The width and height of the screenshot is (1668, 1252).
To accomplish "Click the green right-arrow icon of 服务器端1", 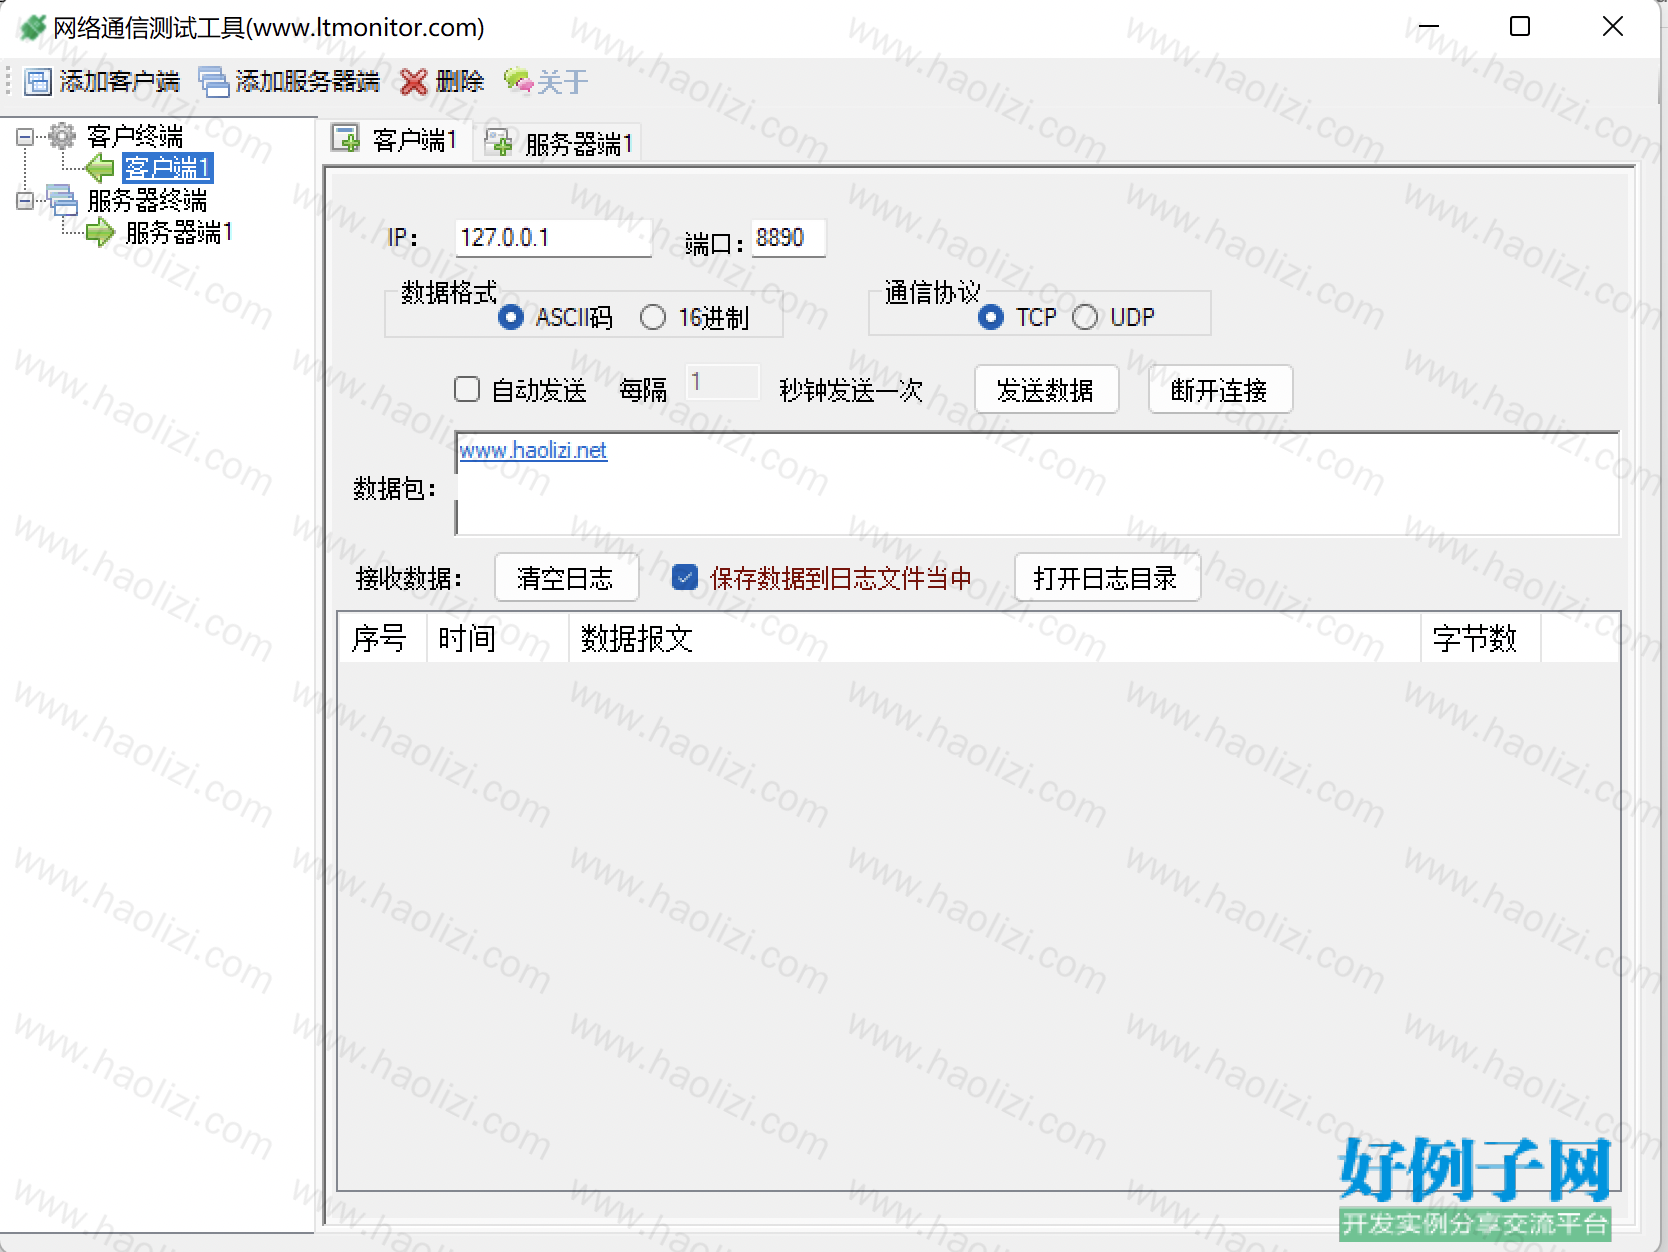I will [100, 233].
